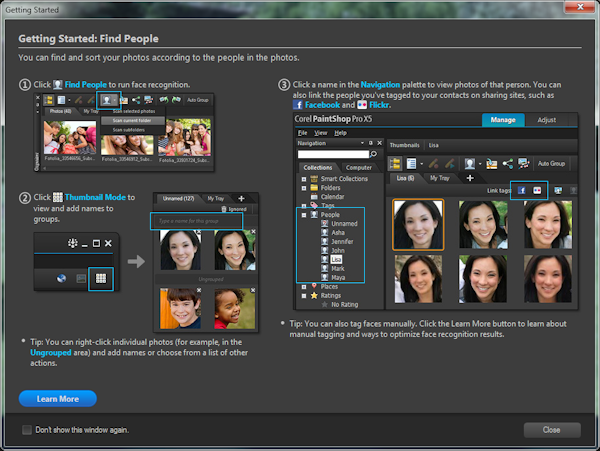Click the Close button
600x451 pixels.
(552, 429)
